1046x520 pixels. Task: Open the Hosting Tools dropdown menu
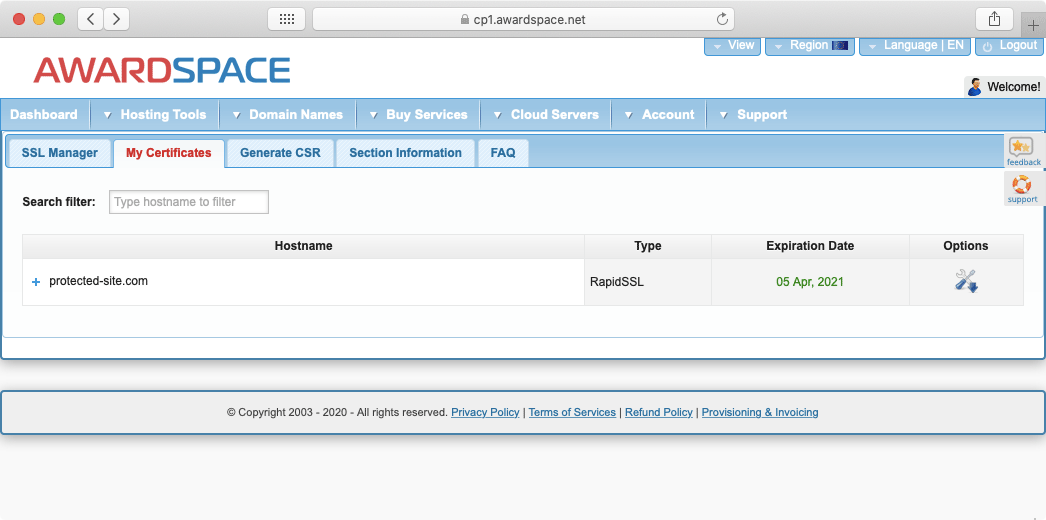[x=154, y=115]
